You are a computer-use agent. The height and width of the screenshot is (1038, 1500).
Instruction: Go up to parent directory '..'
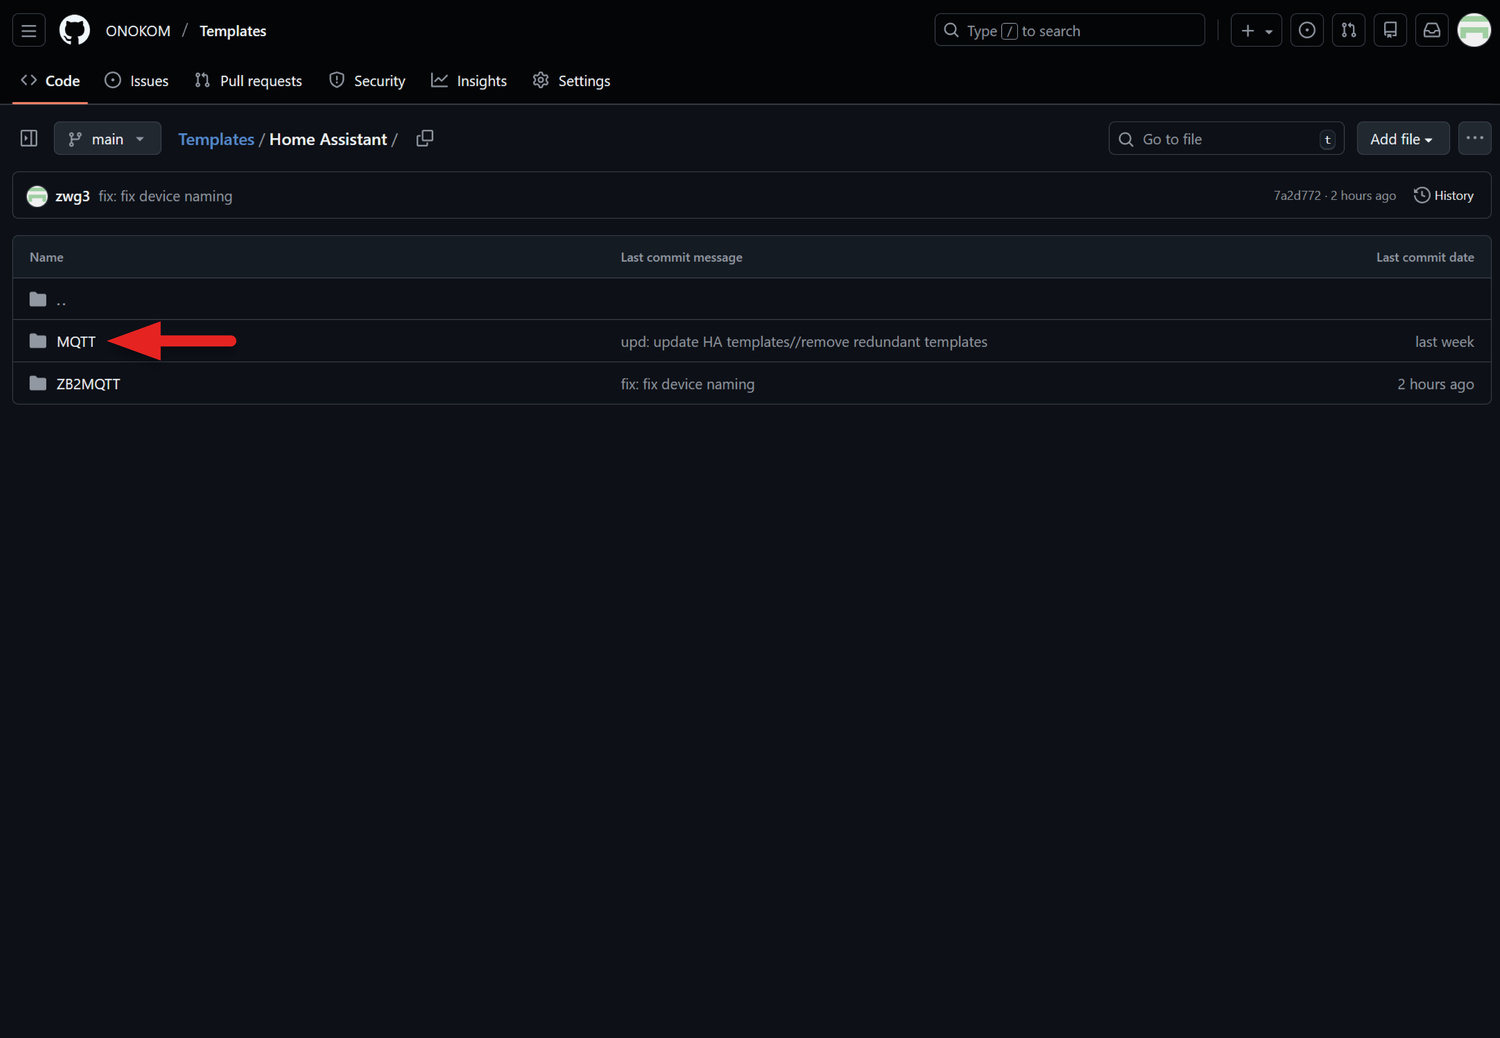(61, 300)
